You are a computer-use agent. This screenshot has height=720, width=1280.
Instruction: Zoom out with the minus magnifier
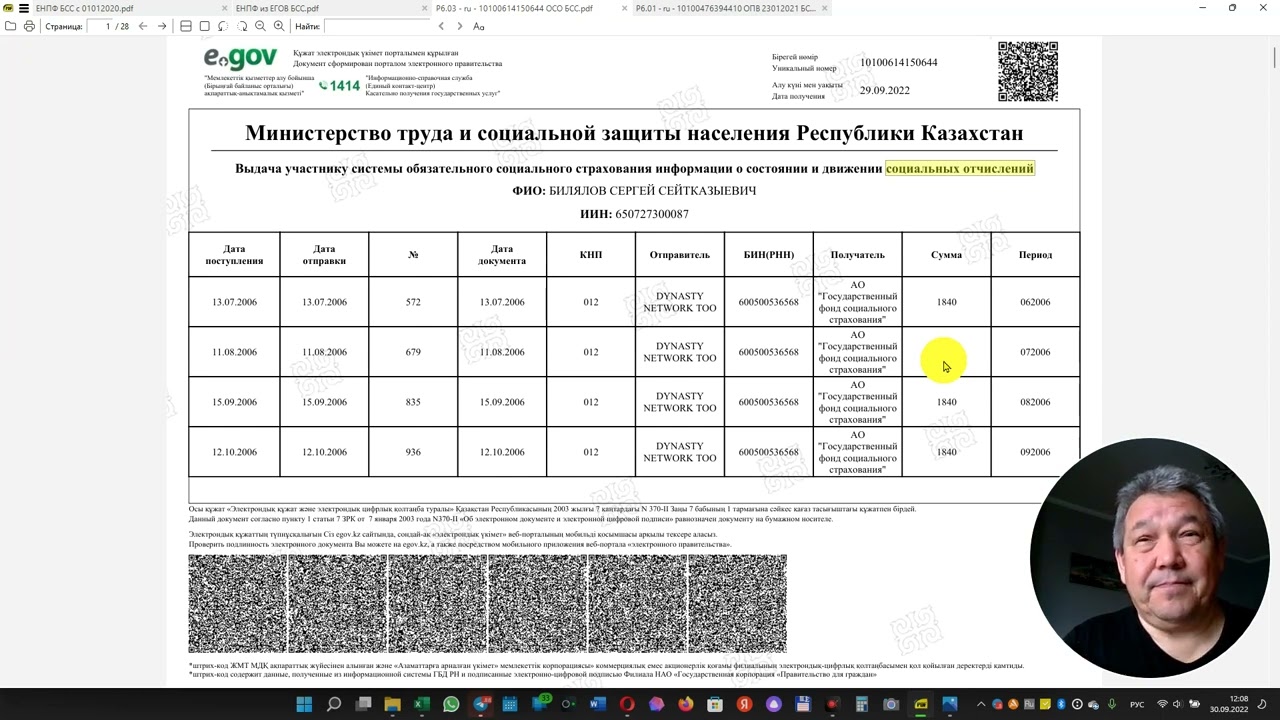260,26
